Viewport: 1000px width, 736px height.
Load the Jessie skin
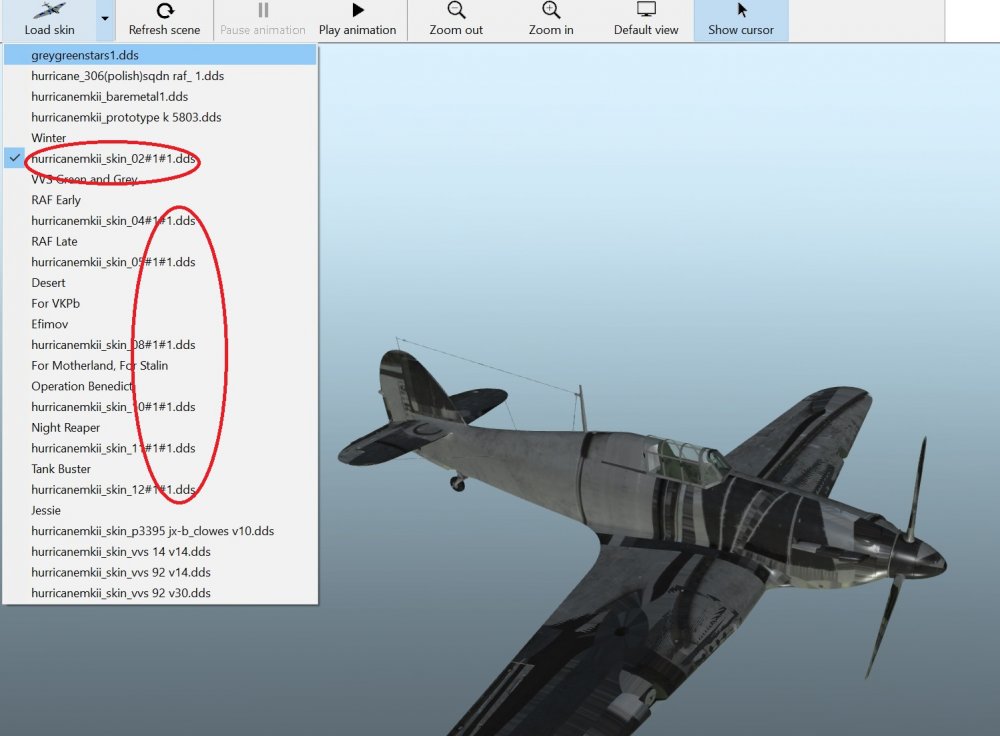pos(160,511)
